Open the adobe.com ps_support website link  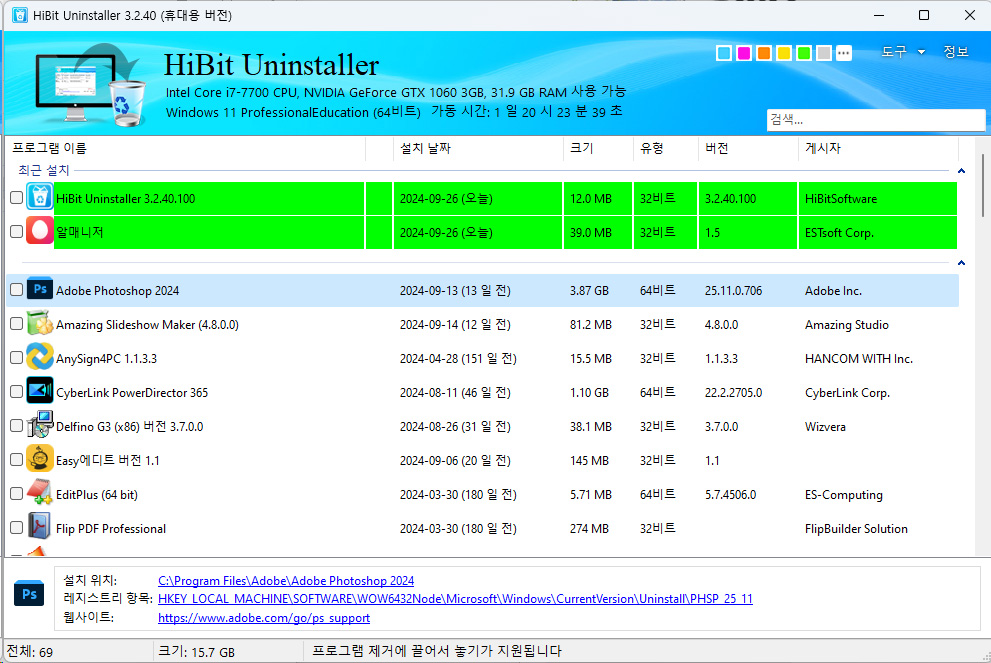(x=264, y=617)
